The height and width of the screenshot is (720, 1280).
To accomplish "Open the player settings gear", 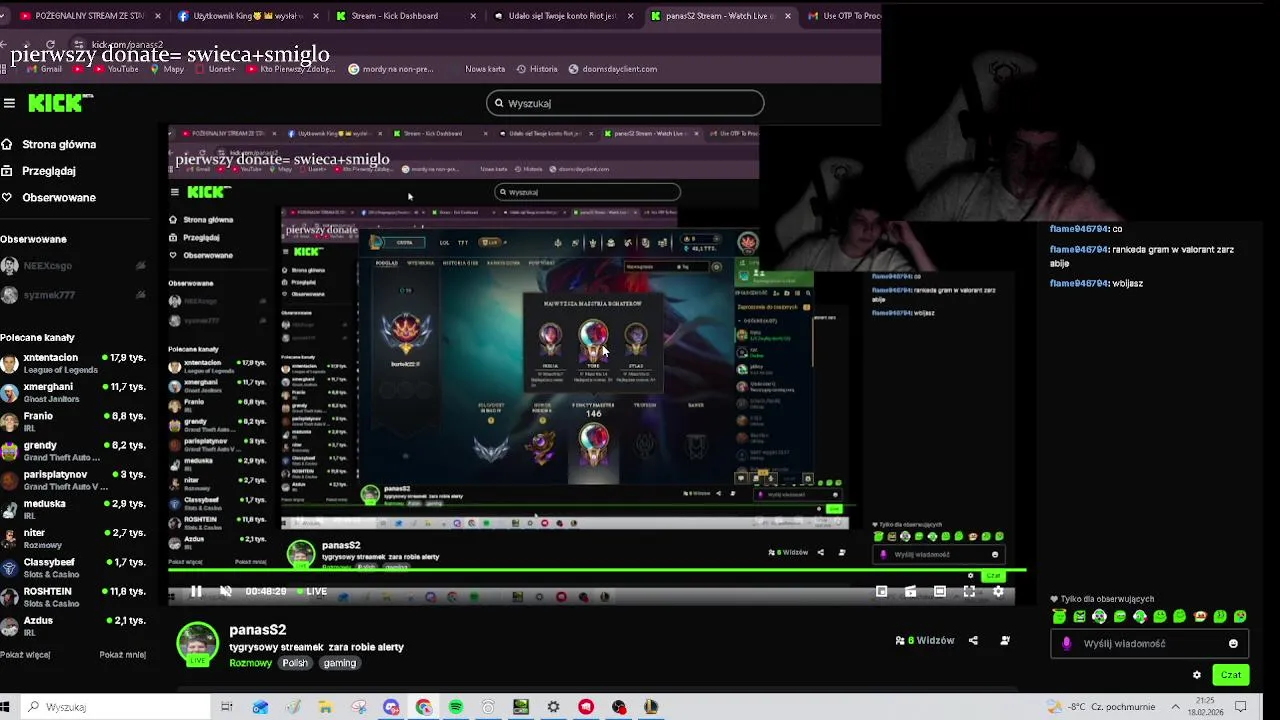I will coord(998,592).
